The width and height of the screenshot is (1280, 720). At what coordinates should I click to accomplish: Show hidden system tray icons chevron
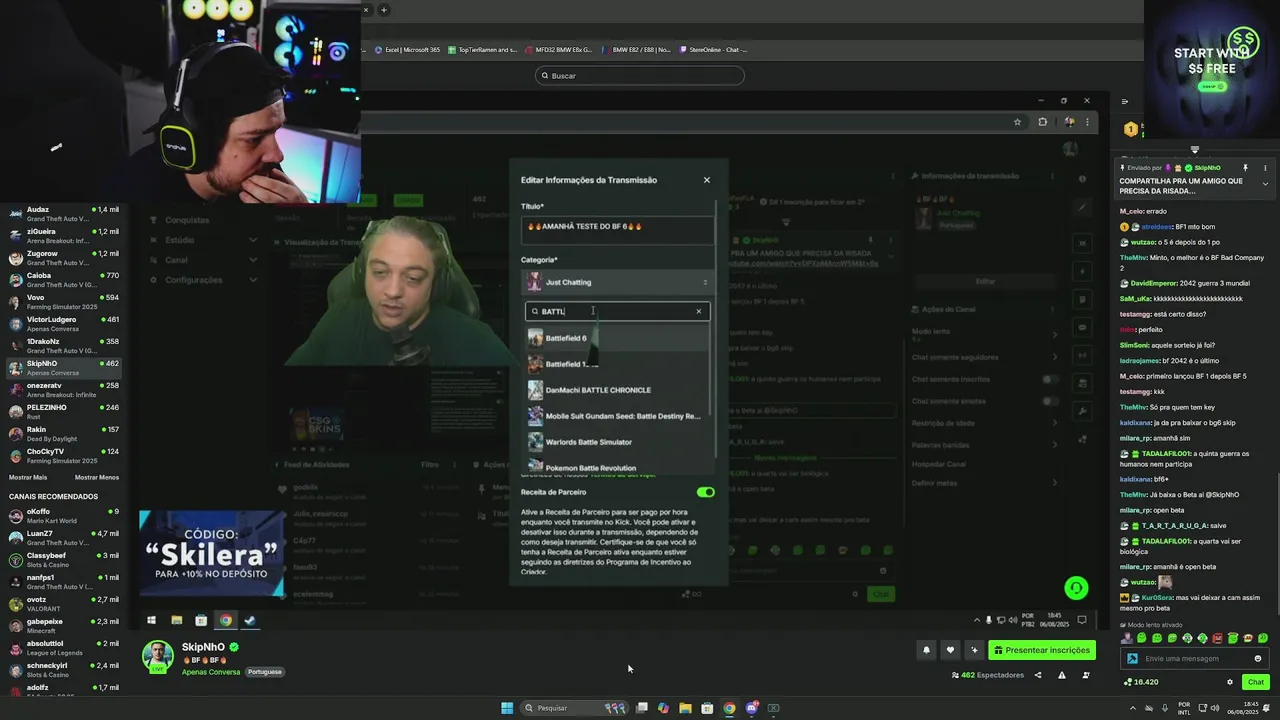point(1132,708)
